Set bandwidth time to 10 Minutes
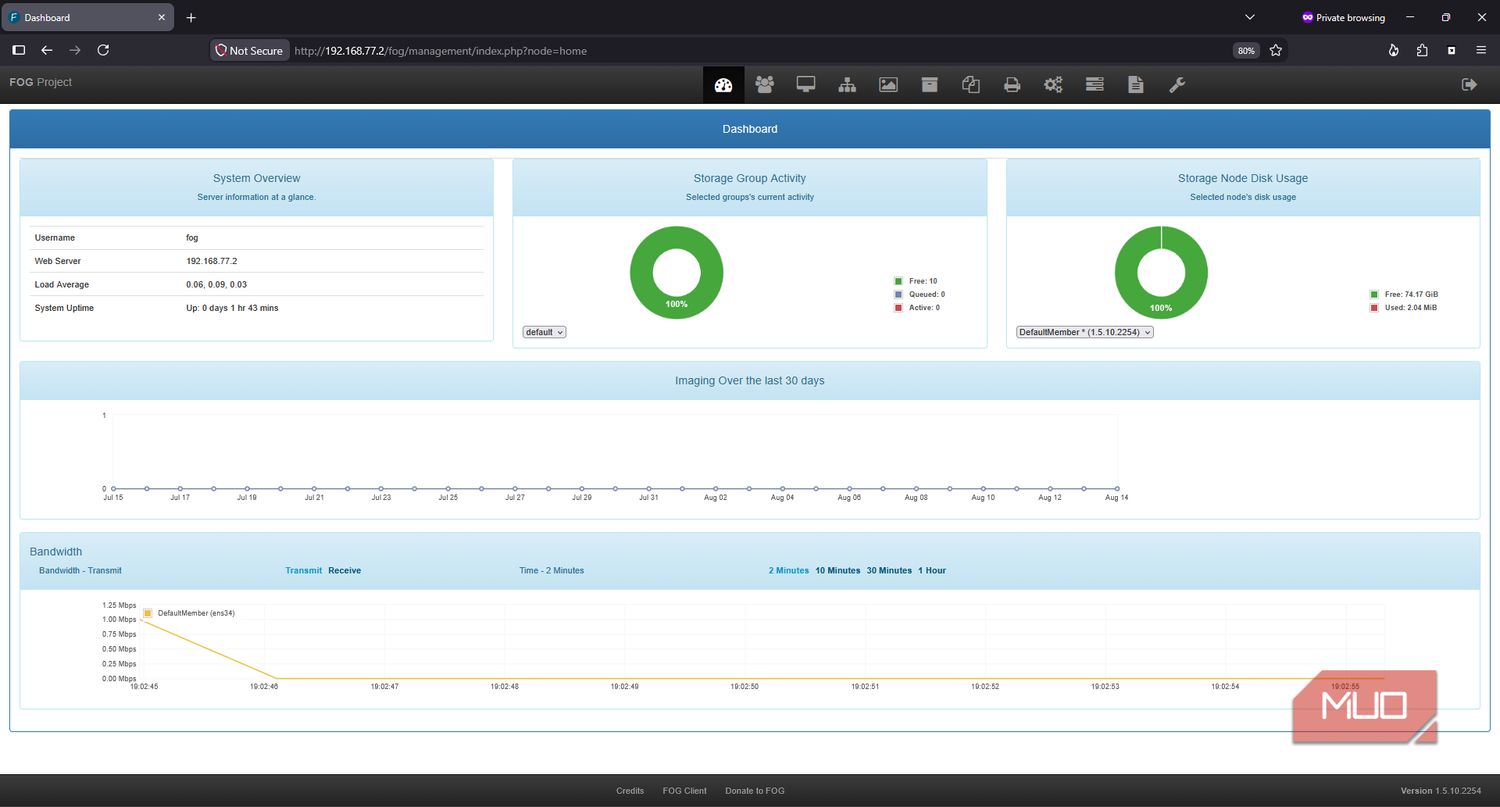 point(838,570)
